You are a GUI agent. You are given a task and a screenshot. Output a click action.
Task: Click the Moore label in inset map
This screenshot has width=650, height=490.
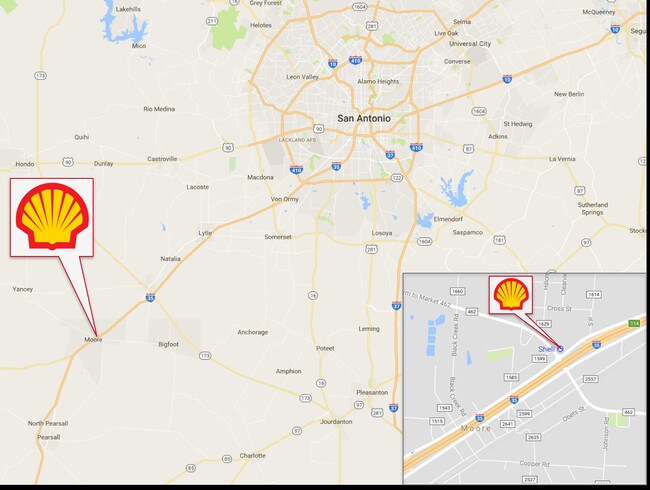point(476,428)
